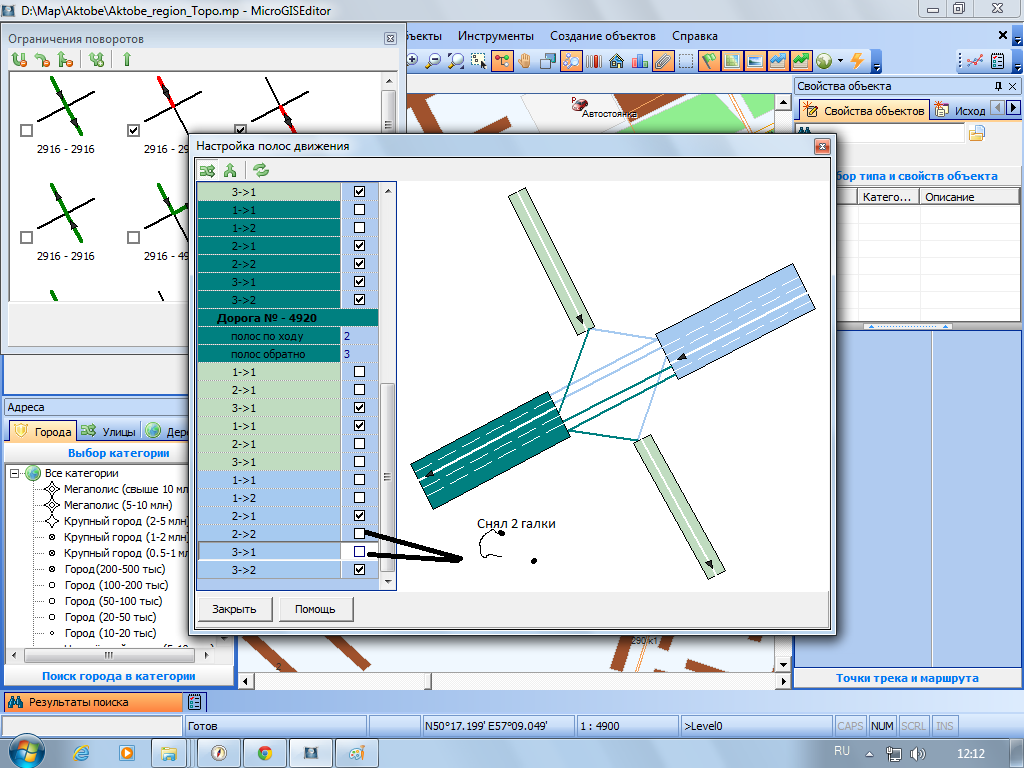Screen dimensions: 1024x768
Task: Open the 'Инструменты' menu
Action: coord(496,36)
